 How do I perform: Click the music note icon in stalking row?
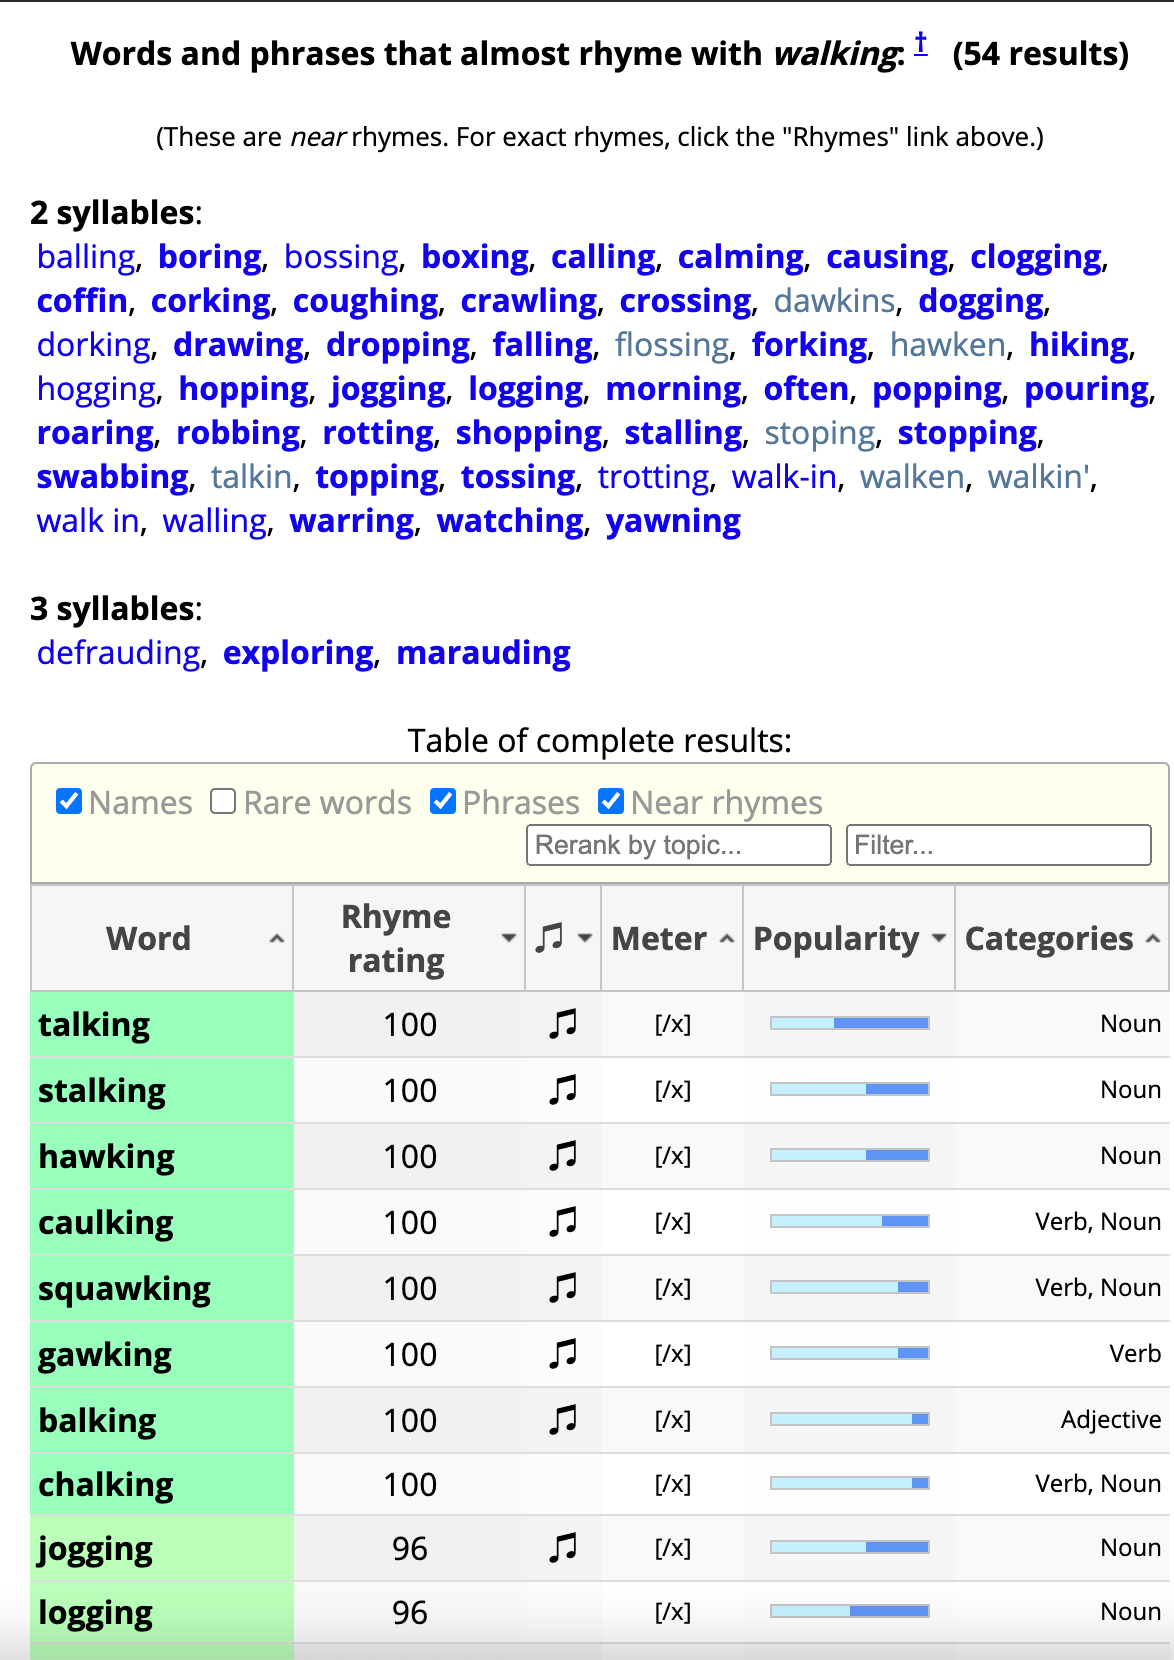(563, 1089)
